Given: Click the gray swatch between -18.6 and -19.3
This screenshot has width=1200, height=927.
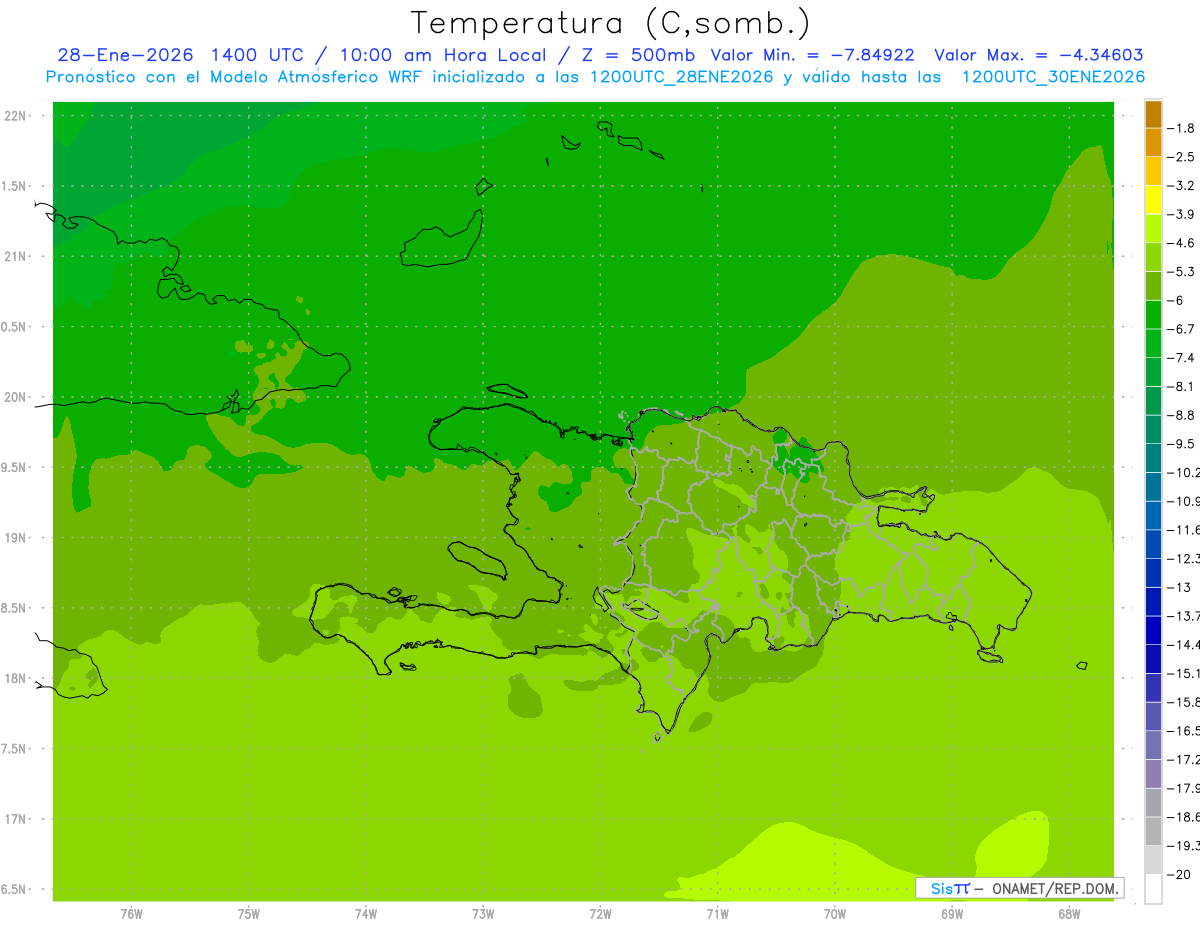Looking at the screenshot, I should (1153, 831).
